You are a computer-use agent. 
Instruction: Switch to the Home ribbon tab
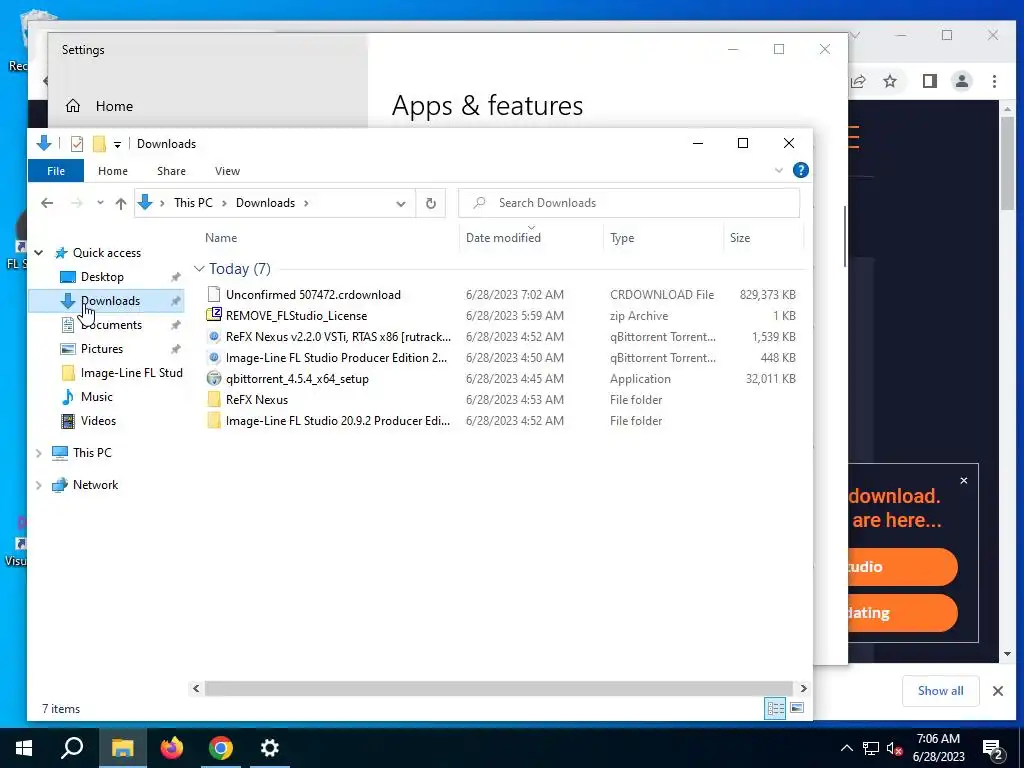113,171
